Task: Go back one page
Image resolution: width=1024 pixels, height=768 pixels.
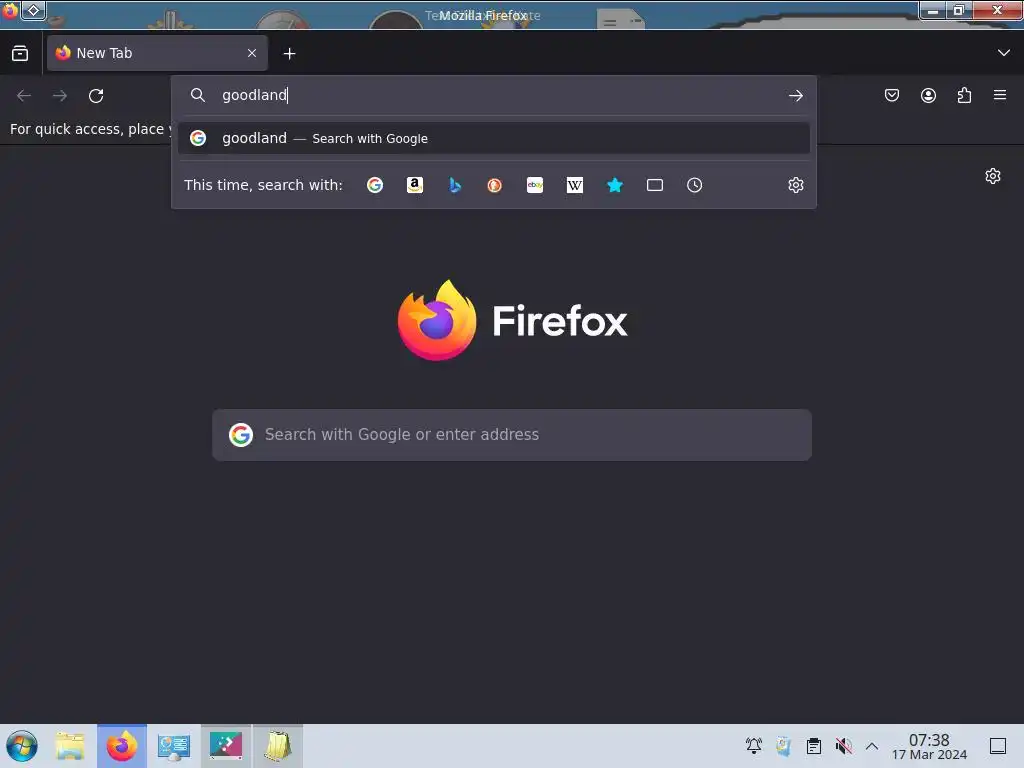Action: click(24, 96)
